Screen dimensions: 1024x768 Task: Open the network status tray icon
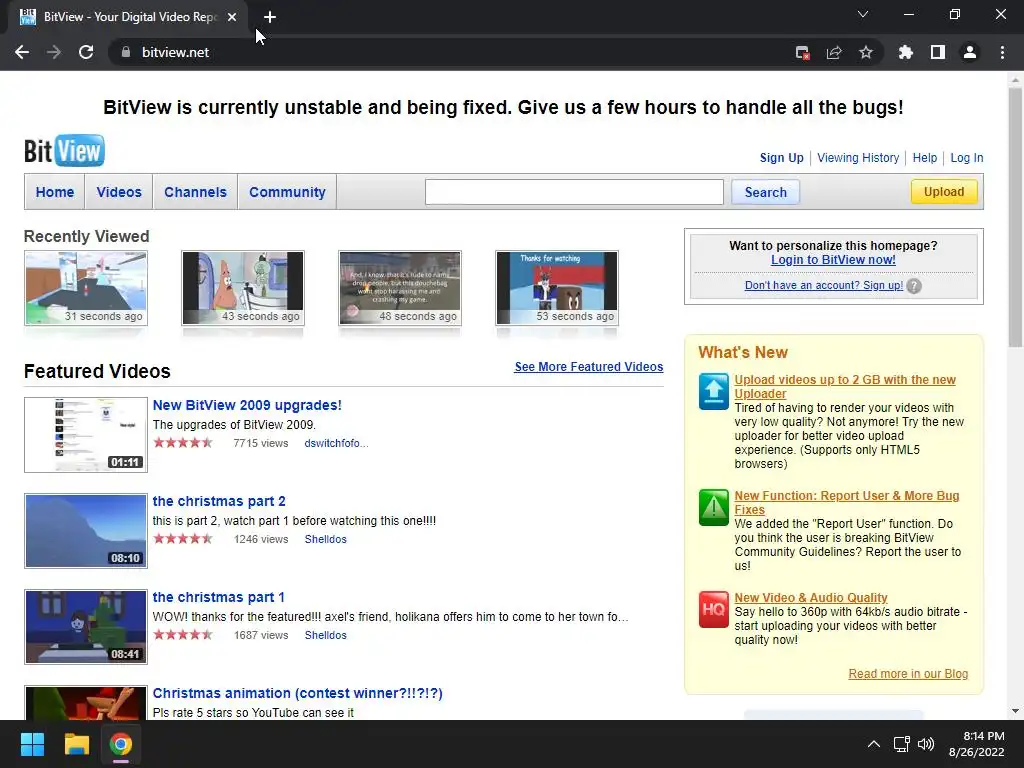pyautogui.click(x=902, y=744)
